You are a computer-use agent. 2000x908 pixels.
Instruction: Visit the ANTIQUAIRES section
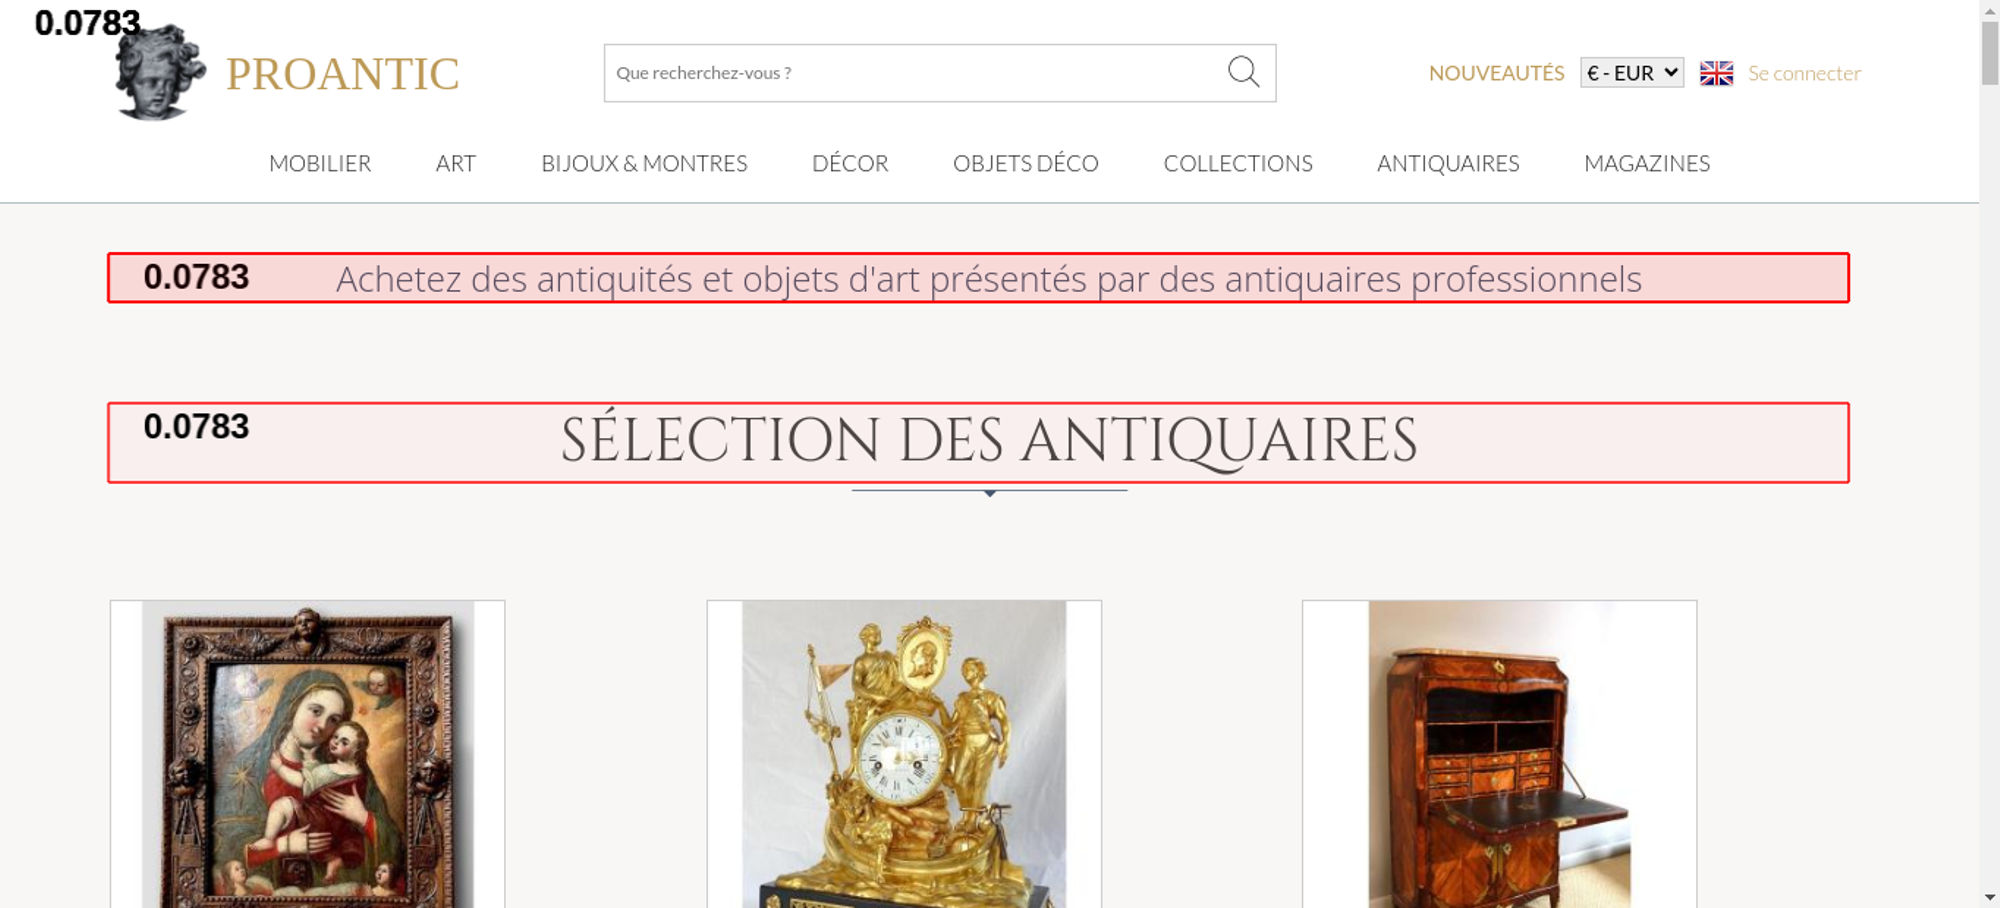point(1448,163)
